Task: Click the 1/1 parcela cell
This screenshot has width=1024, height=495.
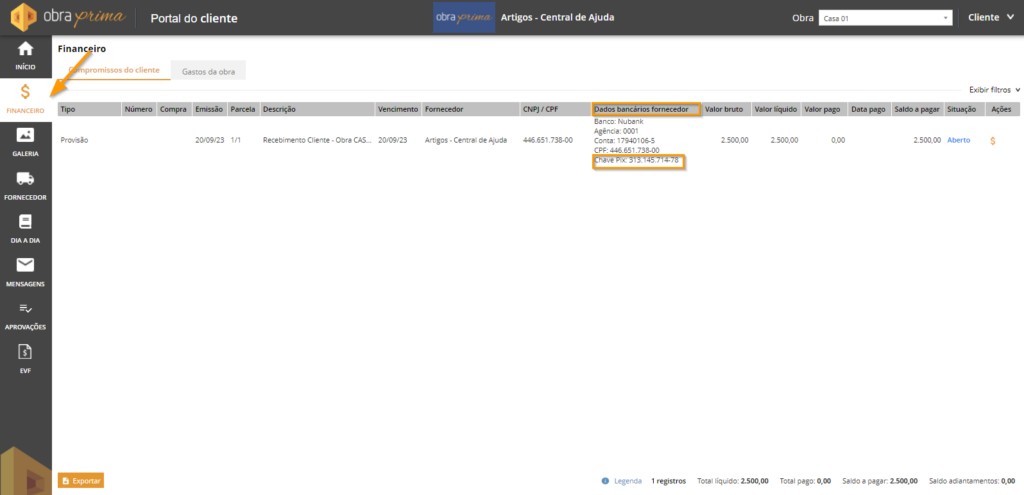Action: [236, 140]
